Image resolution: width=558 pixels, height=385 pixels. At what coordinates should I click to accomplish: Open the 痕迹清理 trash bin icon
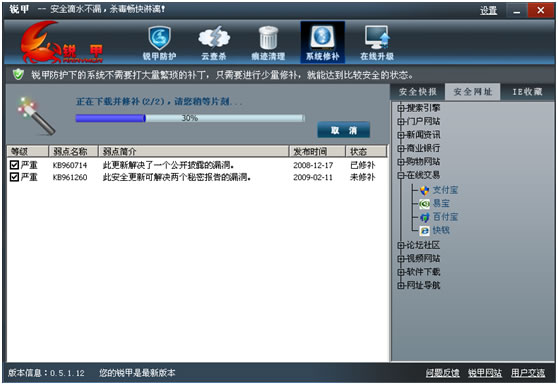pyautogui.click(x=268, y=43)
